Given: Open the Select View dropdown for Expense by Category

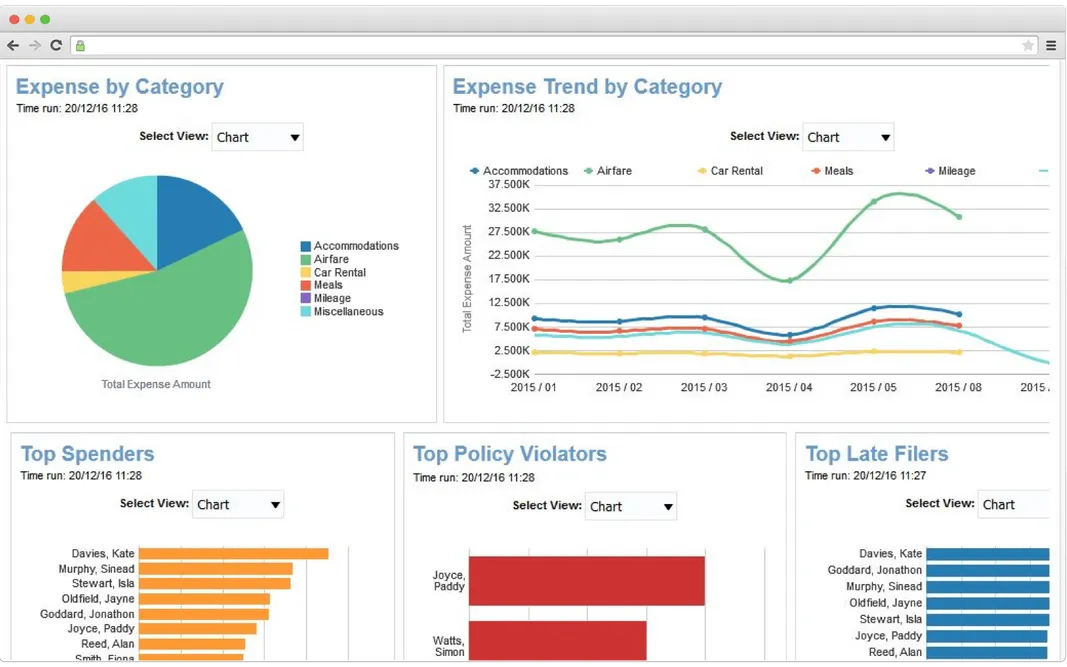Looking at the screenshot, I should point(257,137).
